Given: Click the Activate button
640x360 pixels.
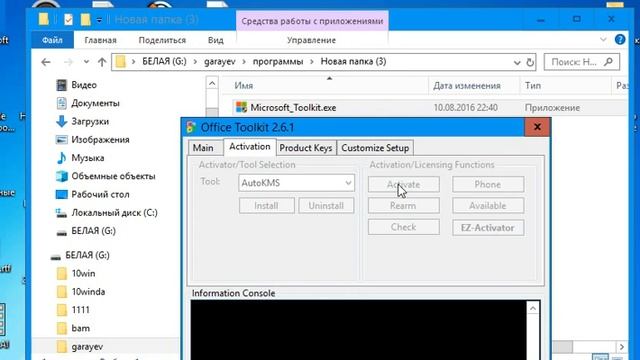Looking at the screenshot, I should [x=404, y=184].
